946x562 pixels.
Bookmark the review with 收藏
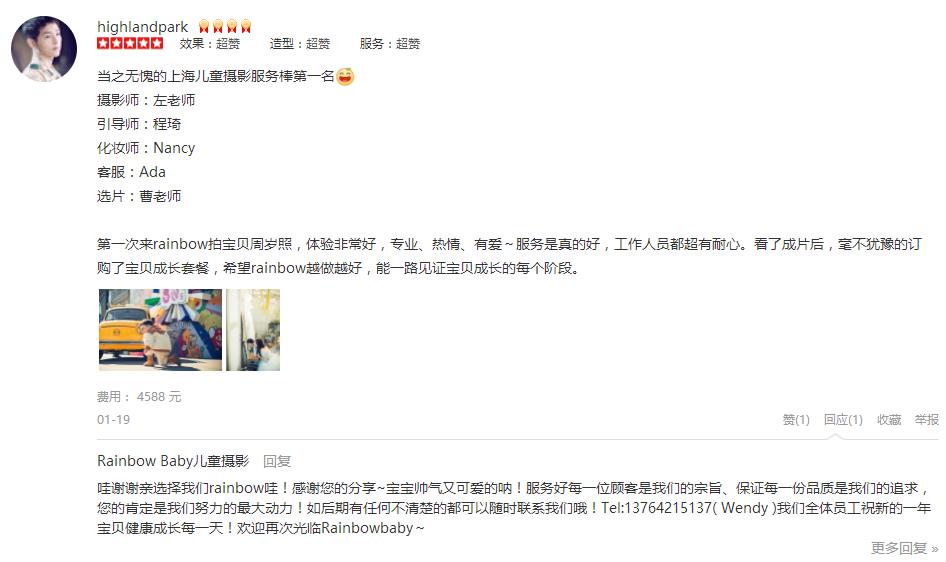[889, 420]
